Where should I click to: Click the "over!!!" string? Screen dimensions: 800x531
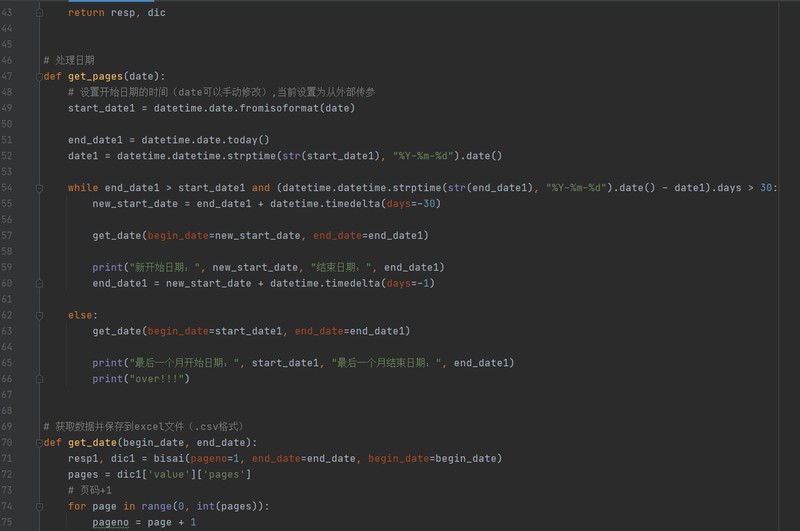pos(157,379)
